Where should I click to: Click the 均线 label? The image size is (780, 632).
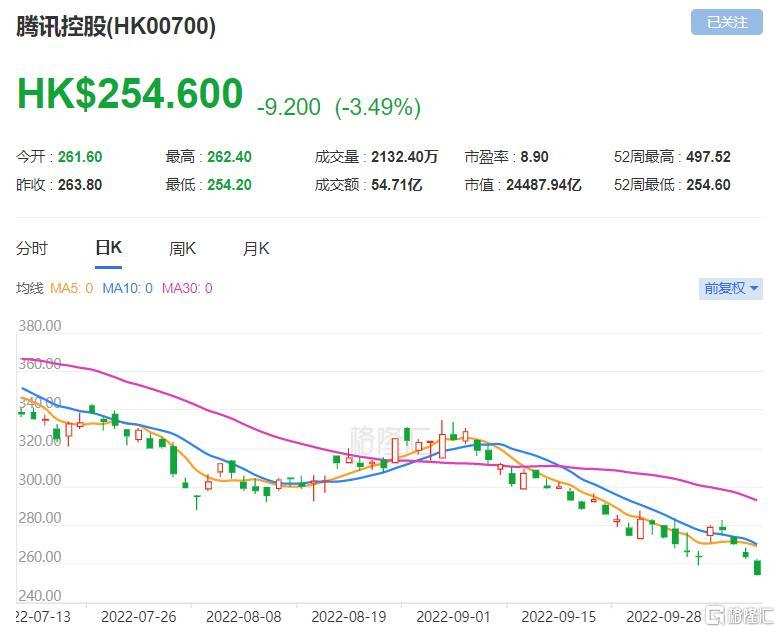(30, 288)
